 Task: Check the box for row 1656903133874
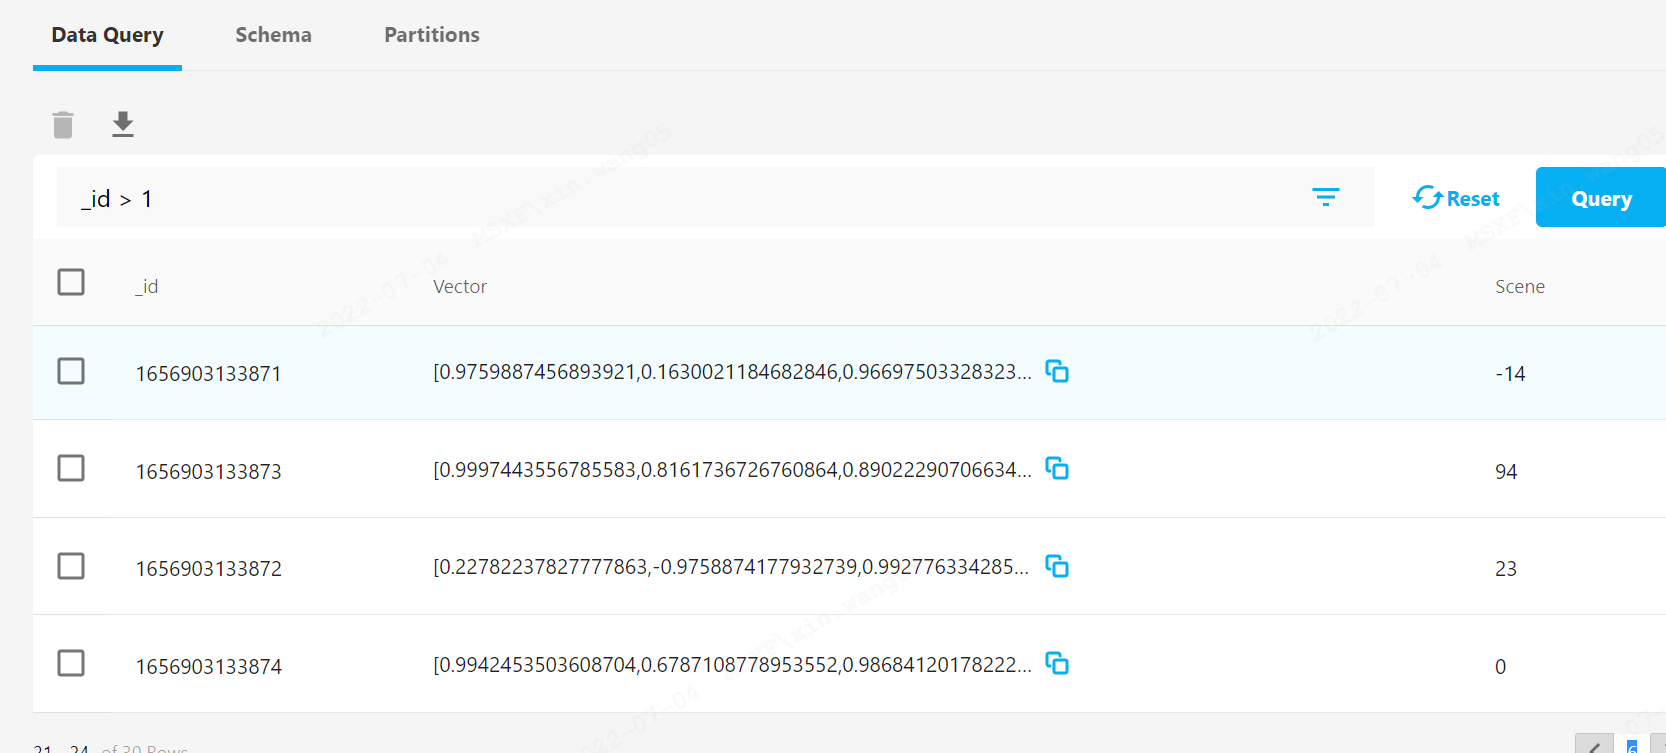(x=71, y=663)
